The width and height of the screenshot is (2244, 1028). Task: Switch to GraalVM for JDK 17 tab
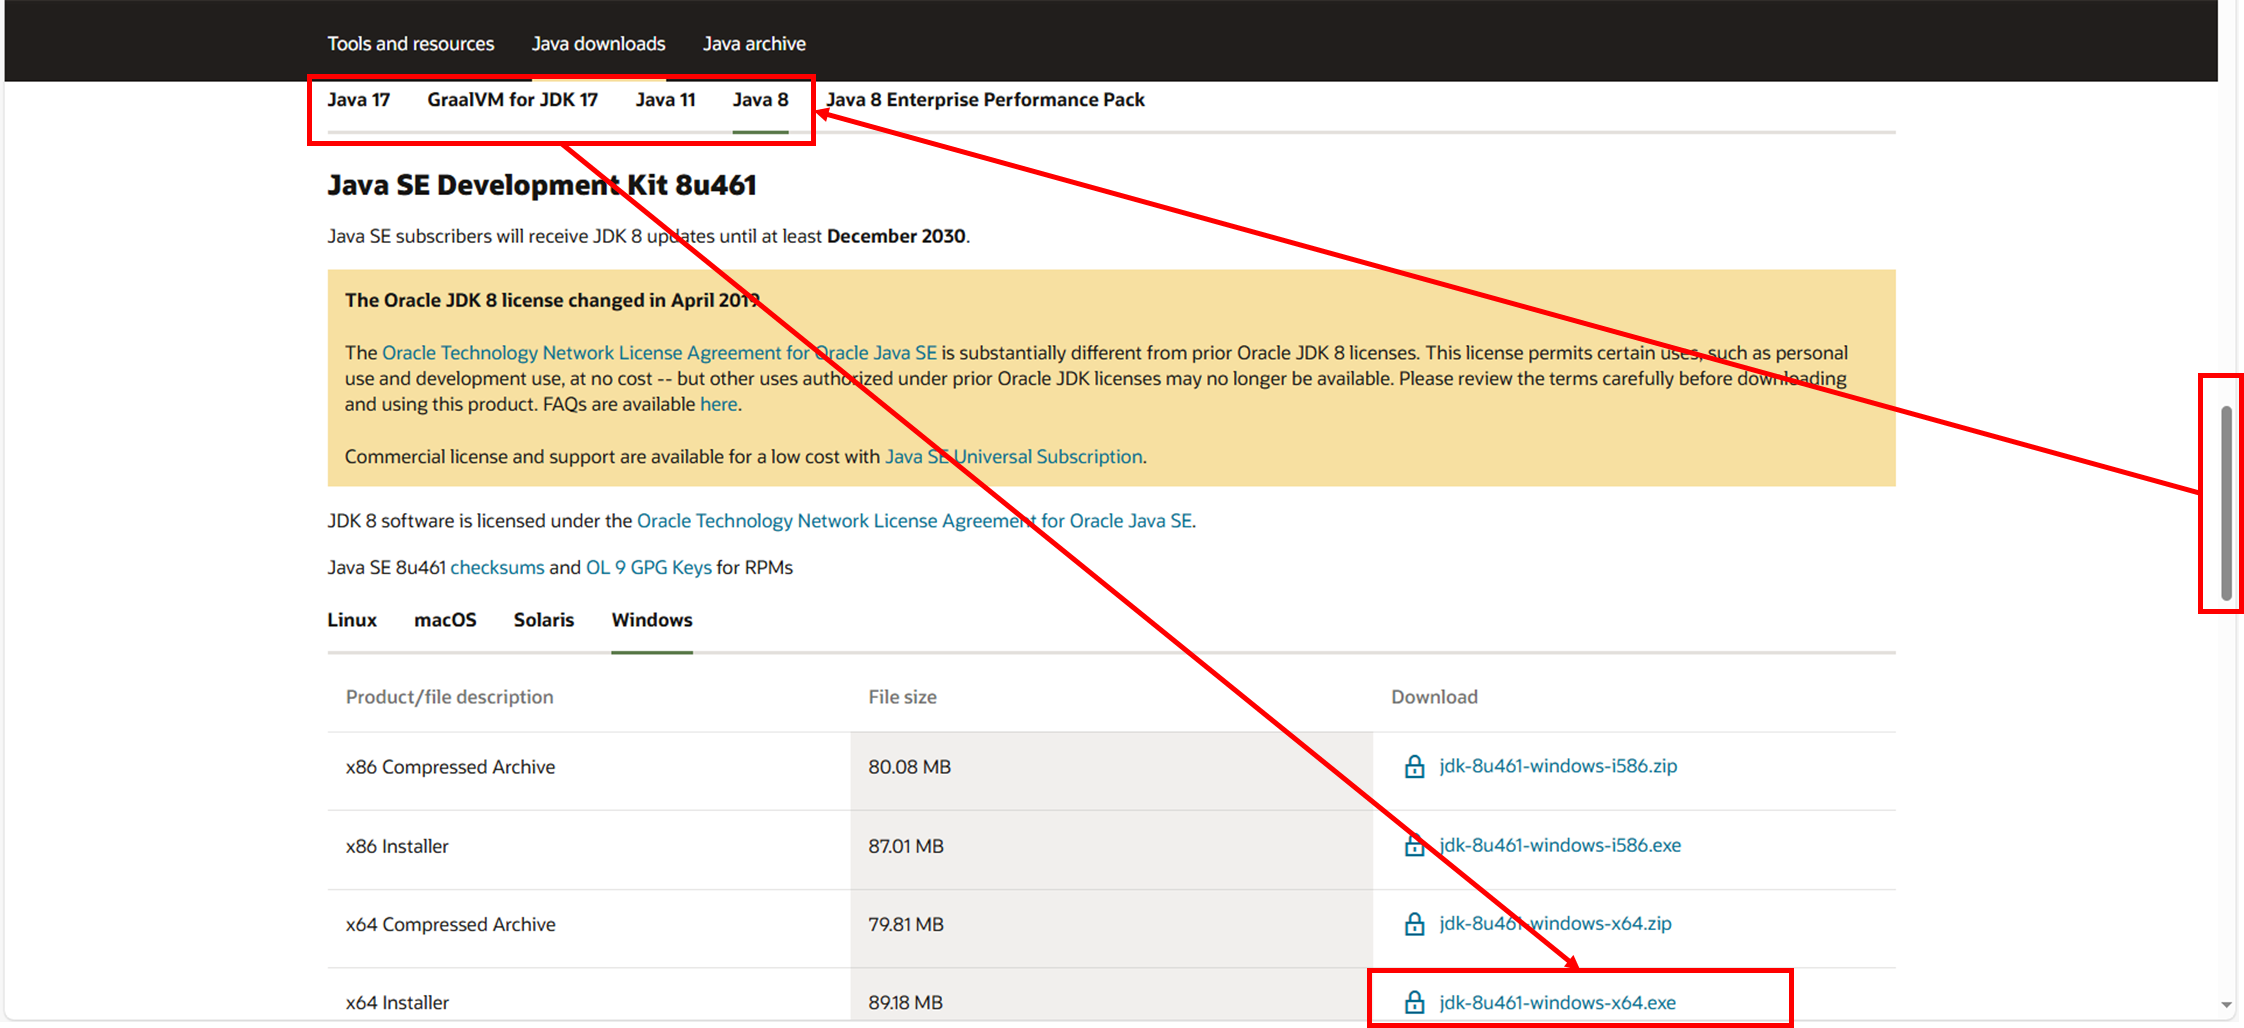[512, 100]
